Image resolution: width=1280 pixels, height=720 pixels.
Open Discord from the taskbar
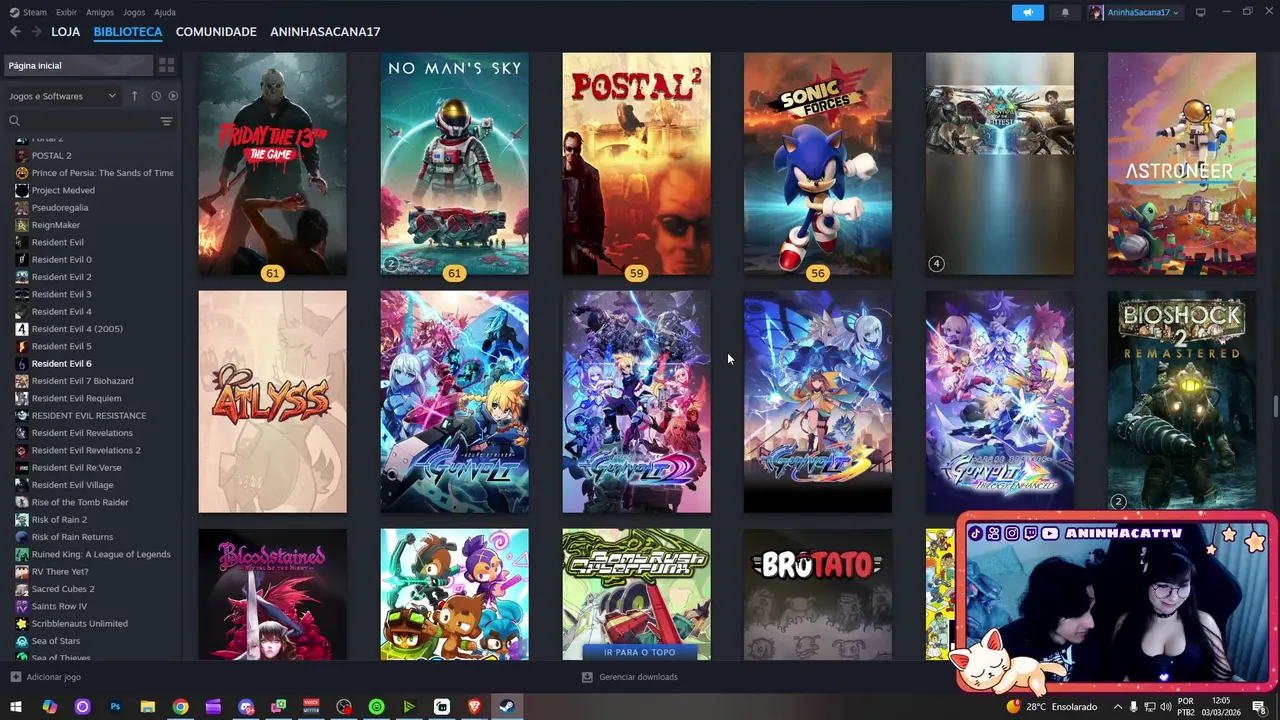[246, 707]
